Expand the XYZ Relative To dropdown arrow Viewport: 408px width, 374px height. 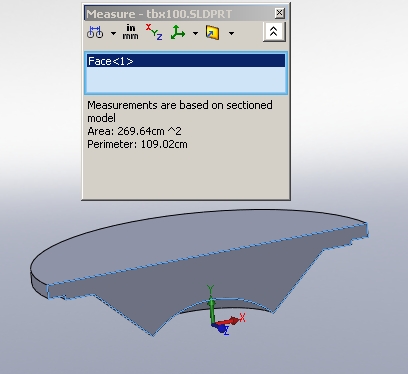195,33
